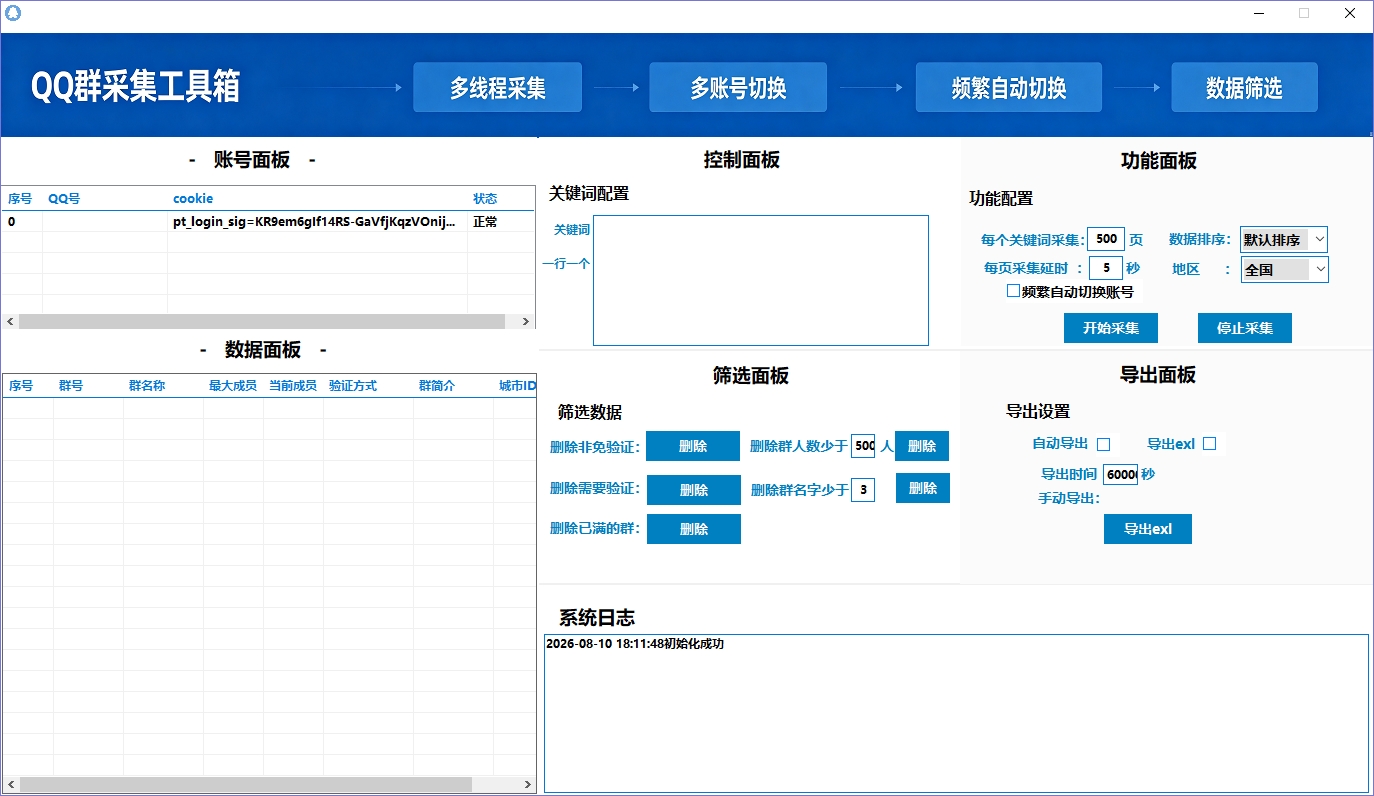
Task: Click the 多线程采集 banner button
Action: pyautogui.click(x=498, y=88)
